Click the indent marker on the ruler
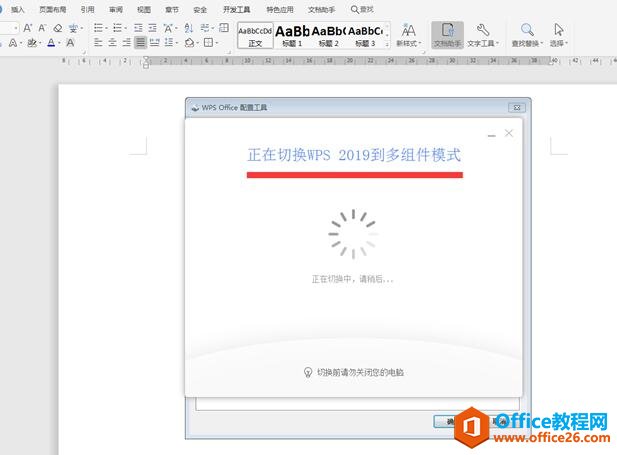 [146, 62]
